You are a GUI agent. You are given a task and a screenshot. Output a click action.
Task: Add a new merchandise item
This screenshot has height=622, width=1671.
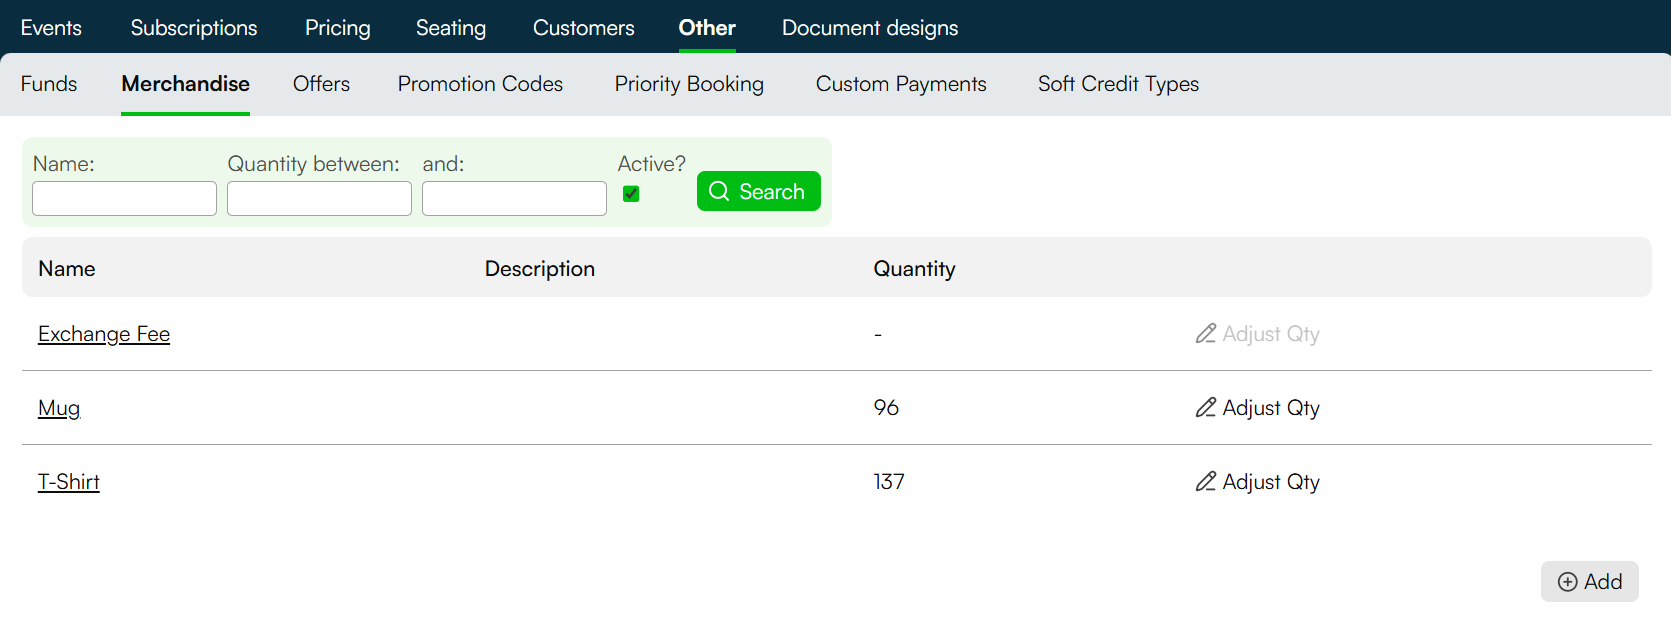(x=1589, y=582)
